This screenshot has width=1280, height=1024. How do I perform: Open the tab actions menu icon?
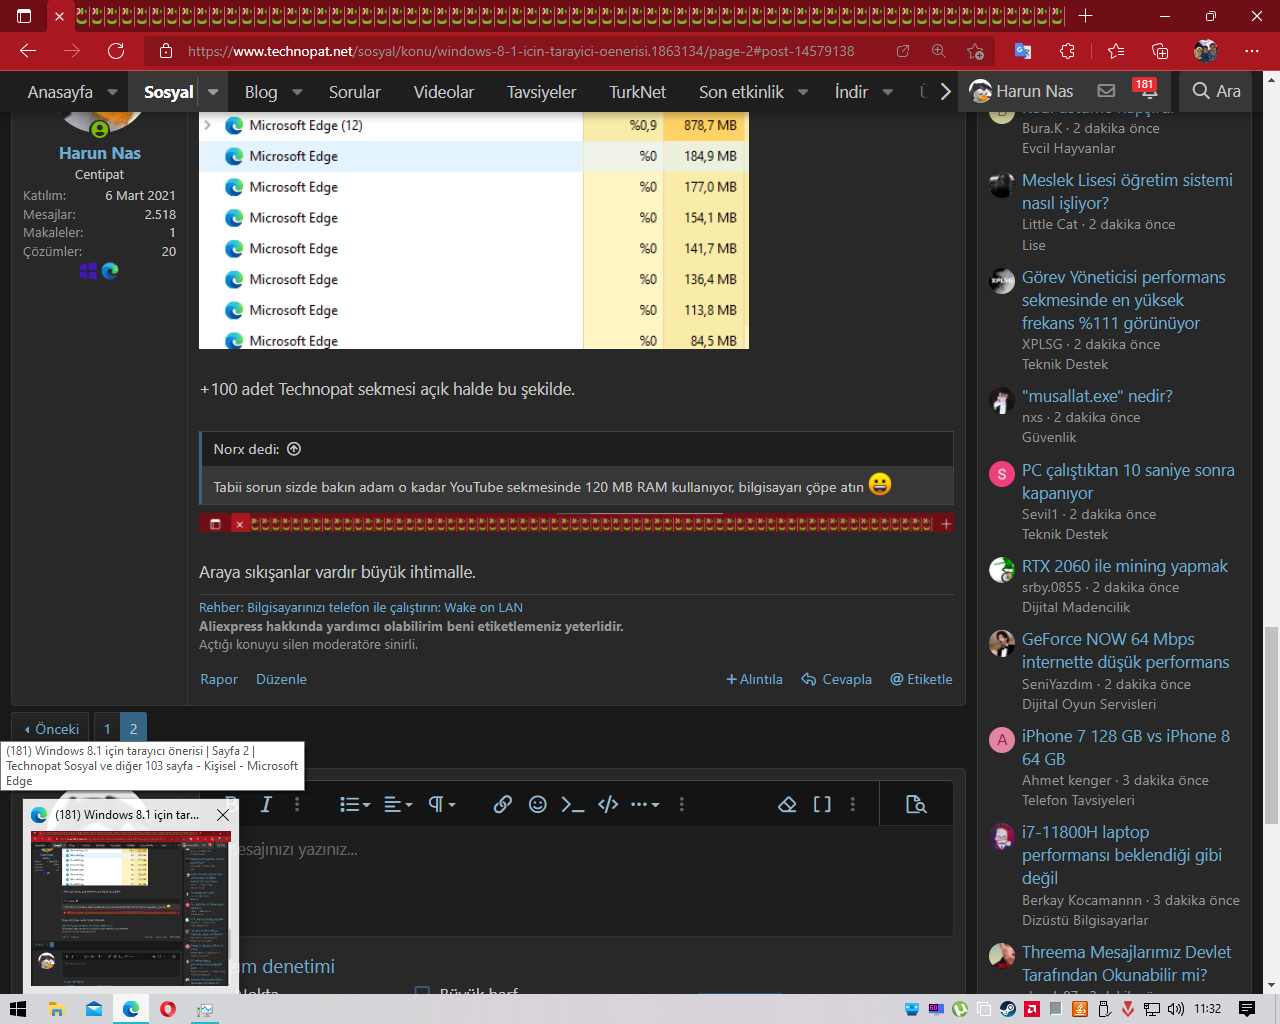(25, 16)
